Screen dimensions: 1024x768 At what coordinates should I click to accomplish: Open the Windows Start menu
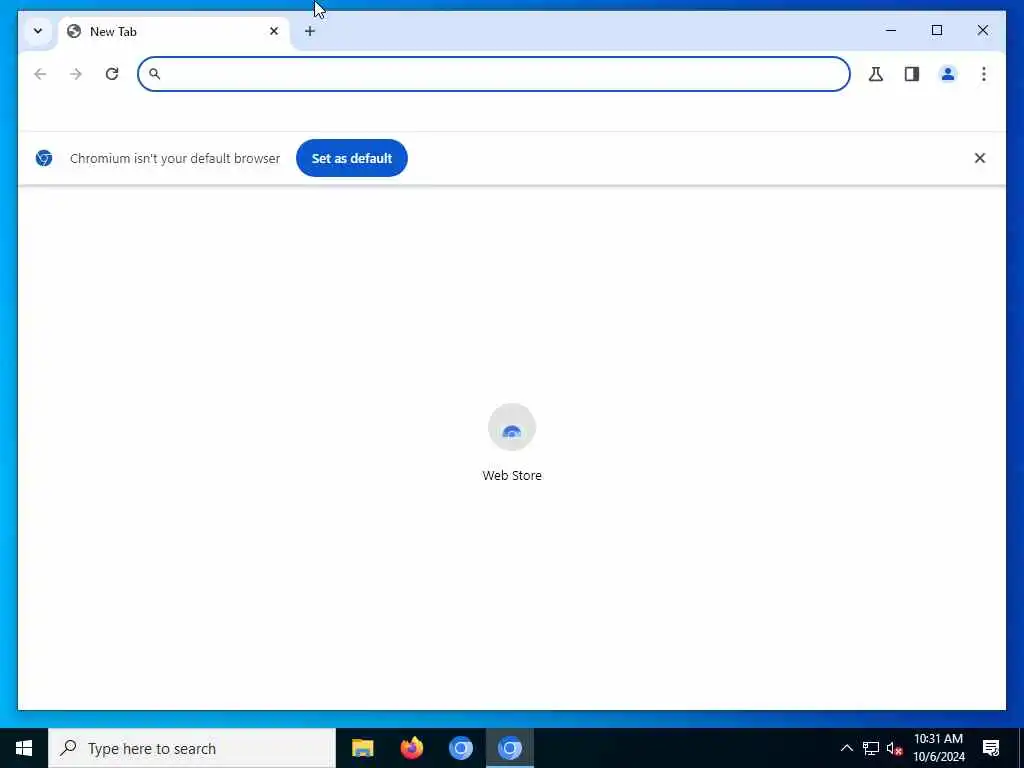click(x=24, y=748)
